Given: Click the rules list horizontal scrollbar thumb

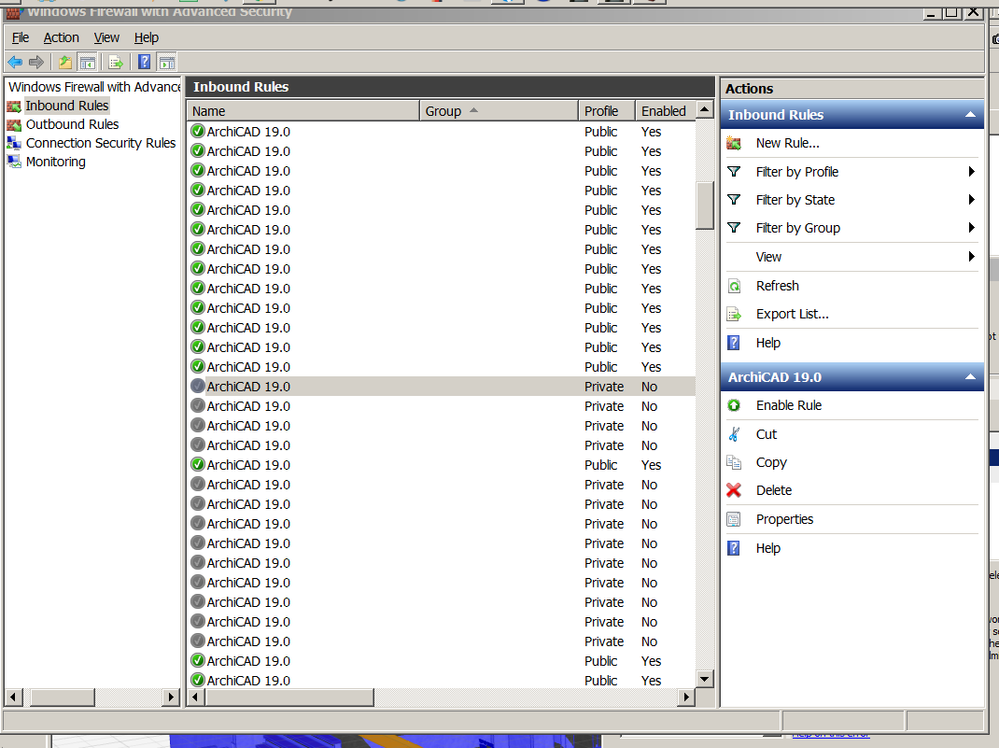Looking at the screenshot, I should click(x=290, y=697).
